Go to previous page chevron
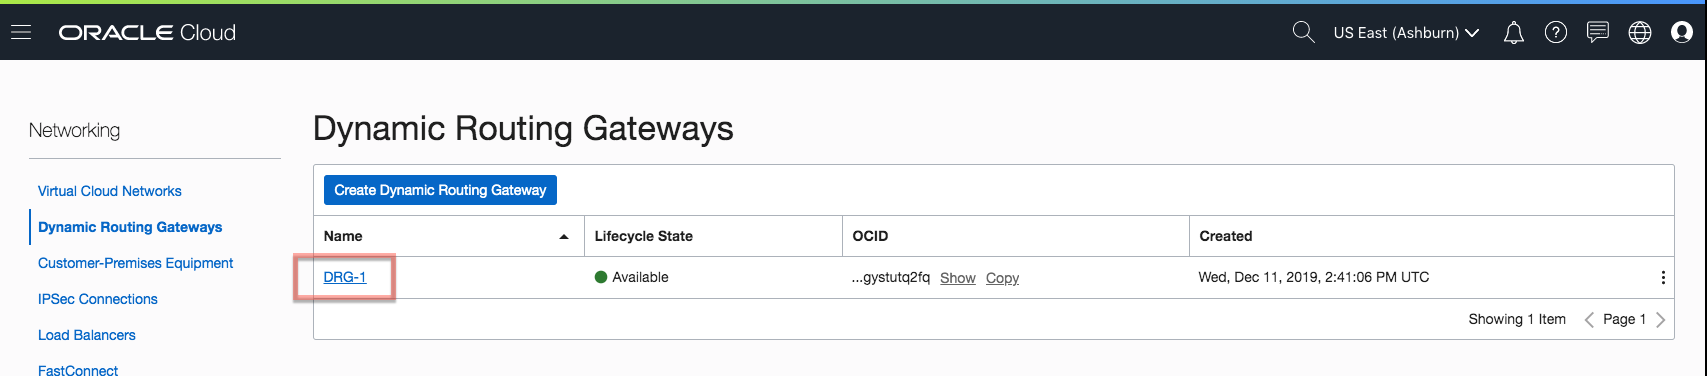Screen dimensions: 1707x376 coord(1589,320)
